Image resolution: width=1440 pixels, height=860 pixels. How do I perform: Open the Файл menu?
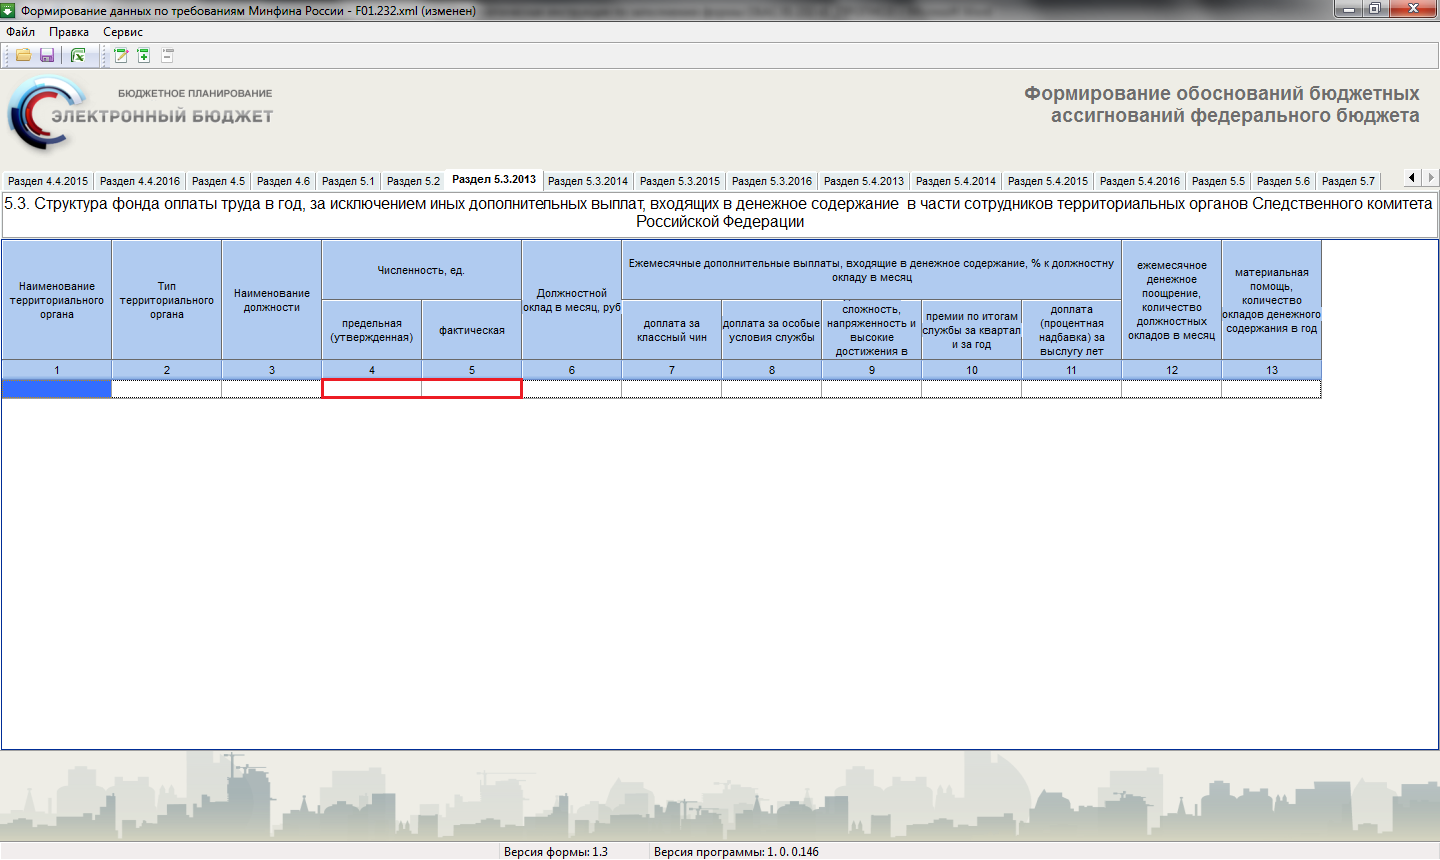point(20,32)
